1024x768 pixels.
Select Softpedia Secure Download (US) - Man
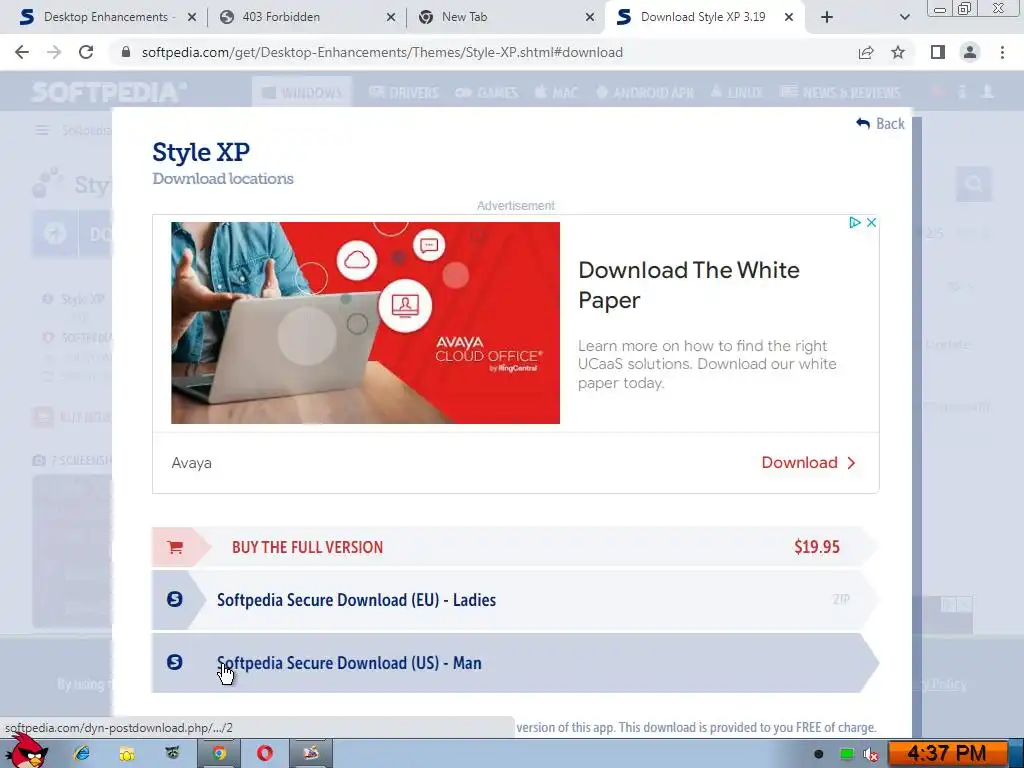[x=515, y=662]
